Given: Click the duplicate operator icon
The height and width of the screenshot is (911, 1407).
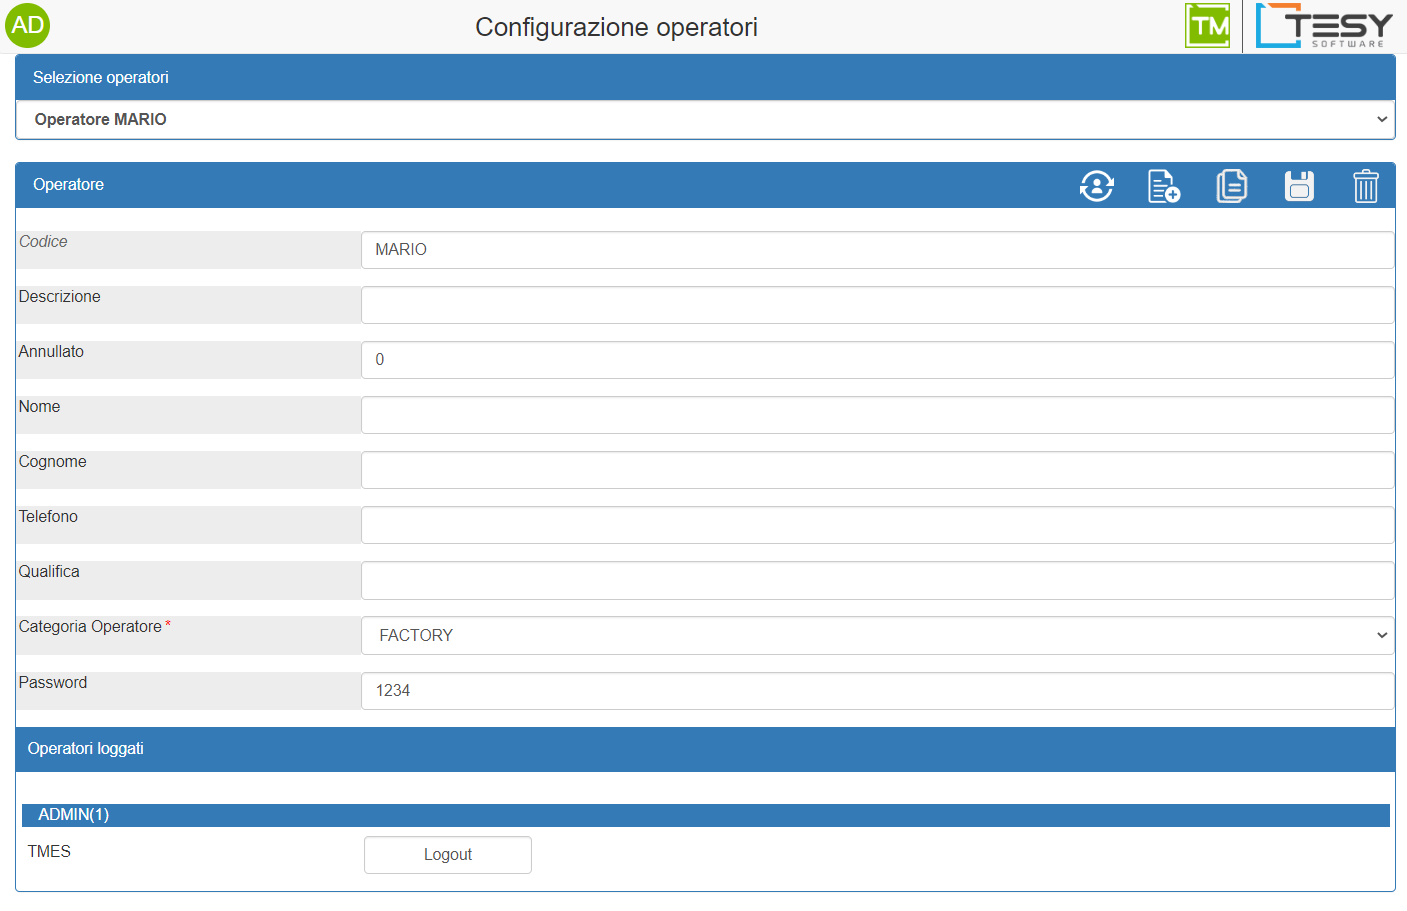Looking at the screenshot, I should (1231, 186).
